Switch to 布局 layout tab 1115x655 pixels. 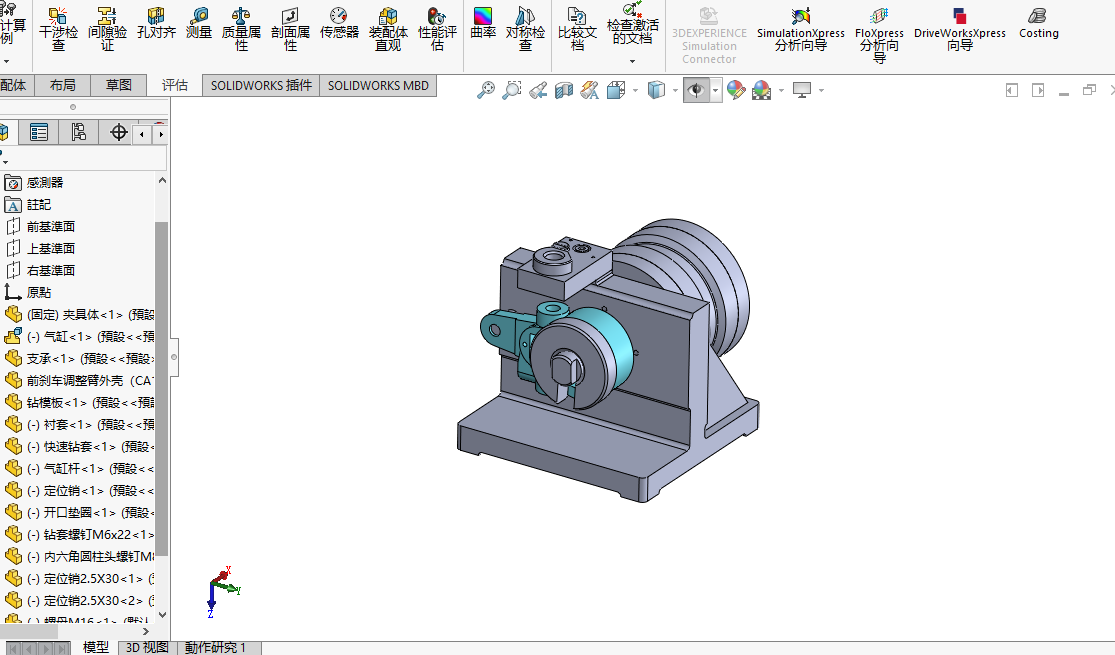tap(63, 85)
